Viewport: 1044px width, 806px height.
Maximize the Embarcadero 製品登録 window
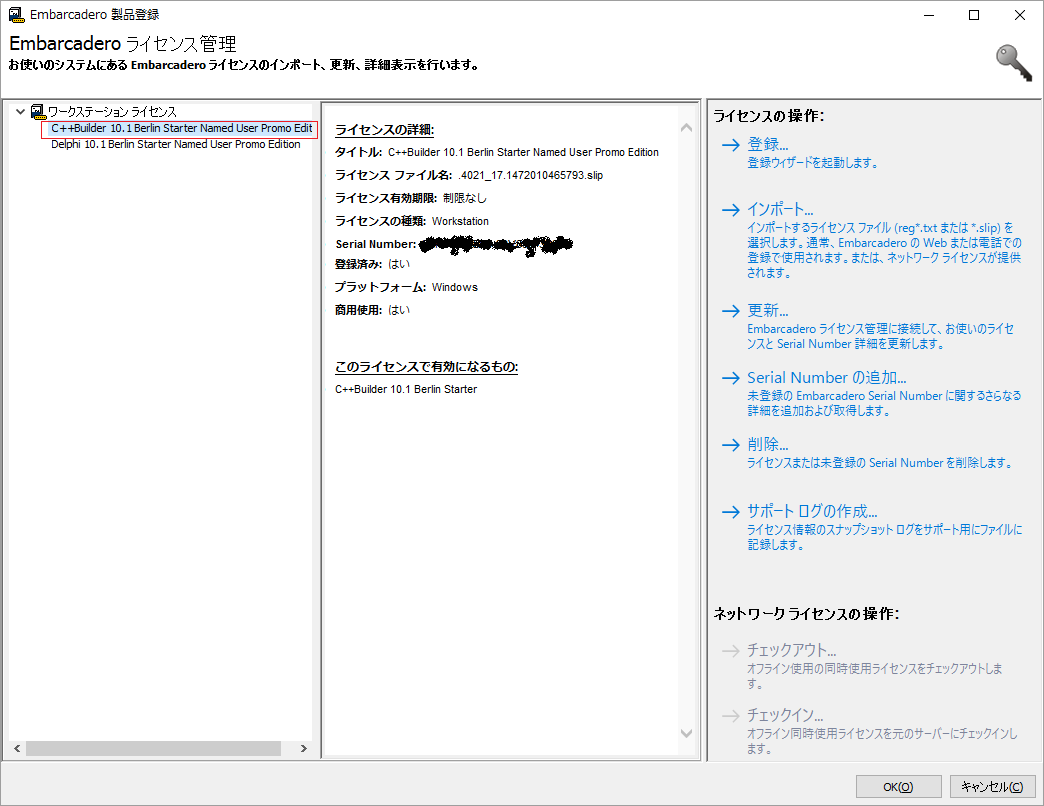974,15
